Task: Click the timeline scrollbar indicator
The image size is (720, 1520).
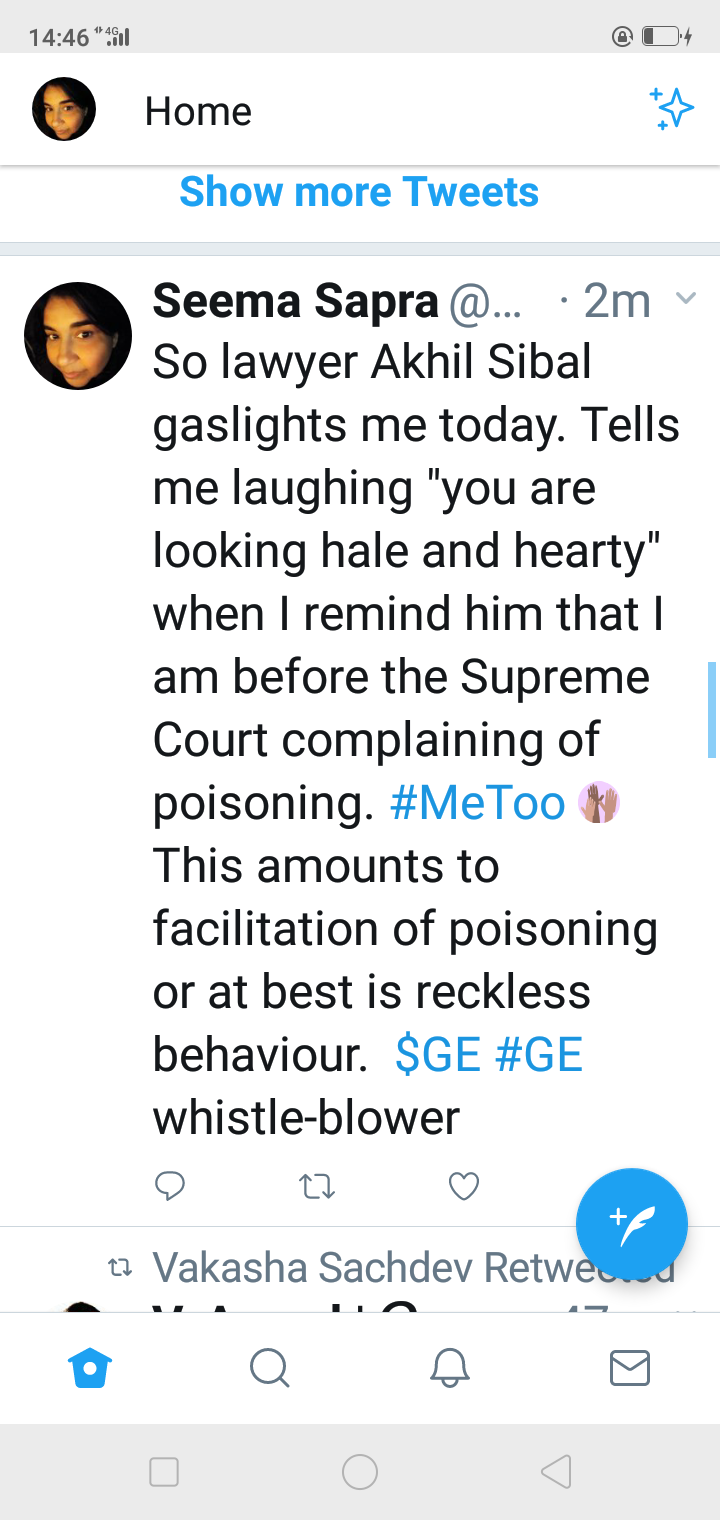Action: tap(712, 709)
